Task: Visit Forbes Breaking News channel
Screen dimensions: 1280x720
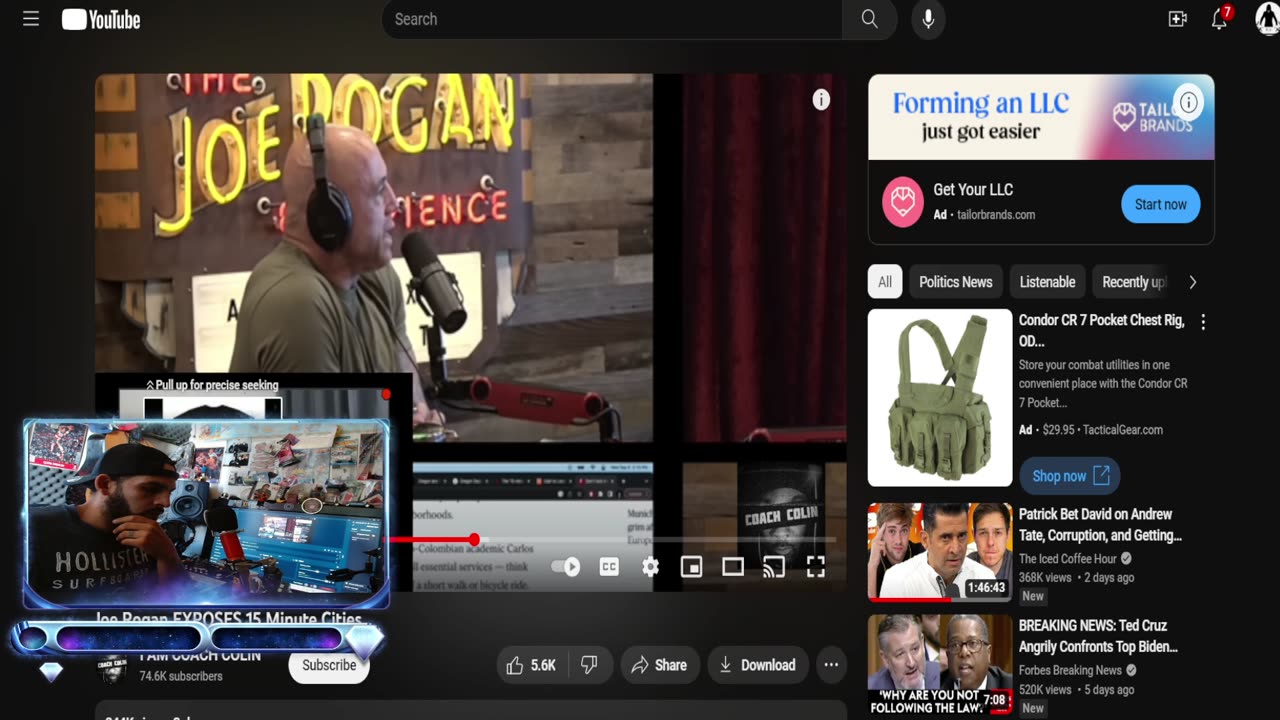Action: (x=1070, y=670)
